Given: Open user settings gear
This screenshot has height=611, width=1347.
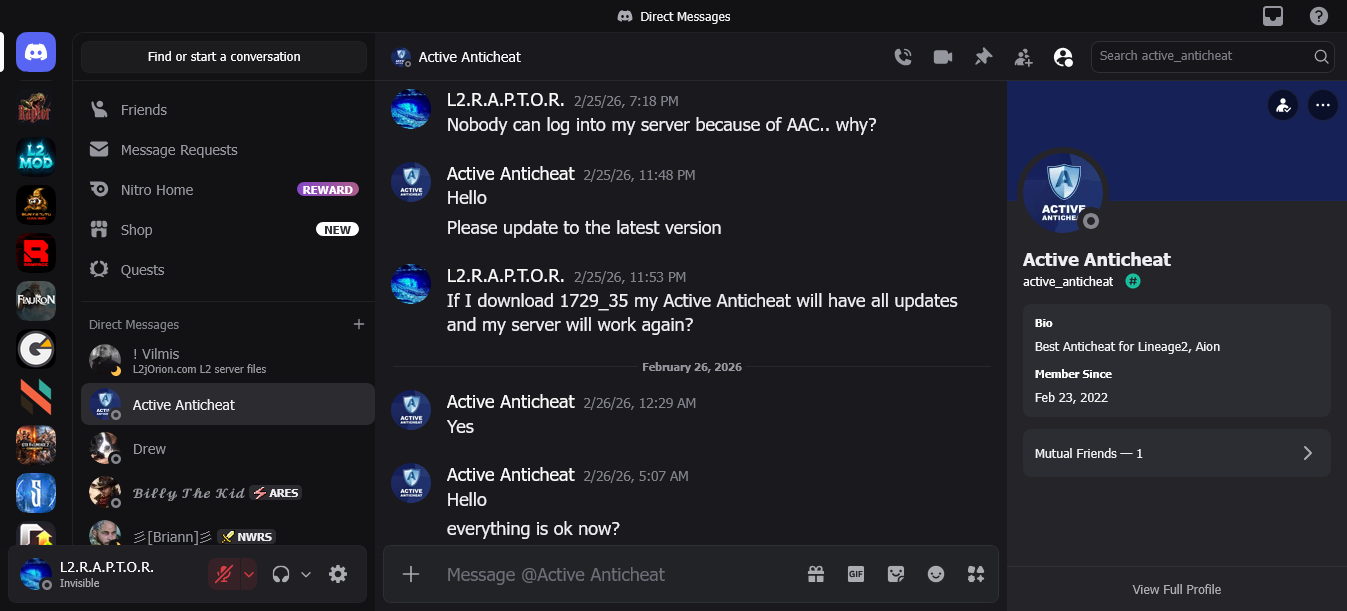Looking at the screenshot, I should pyautogui.click(x=338, y=574).
